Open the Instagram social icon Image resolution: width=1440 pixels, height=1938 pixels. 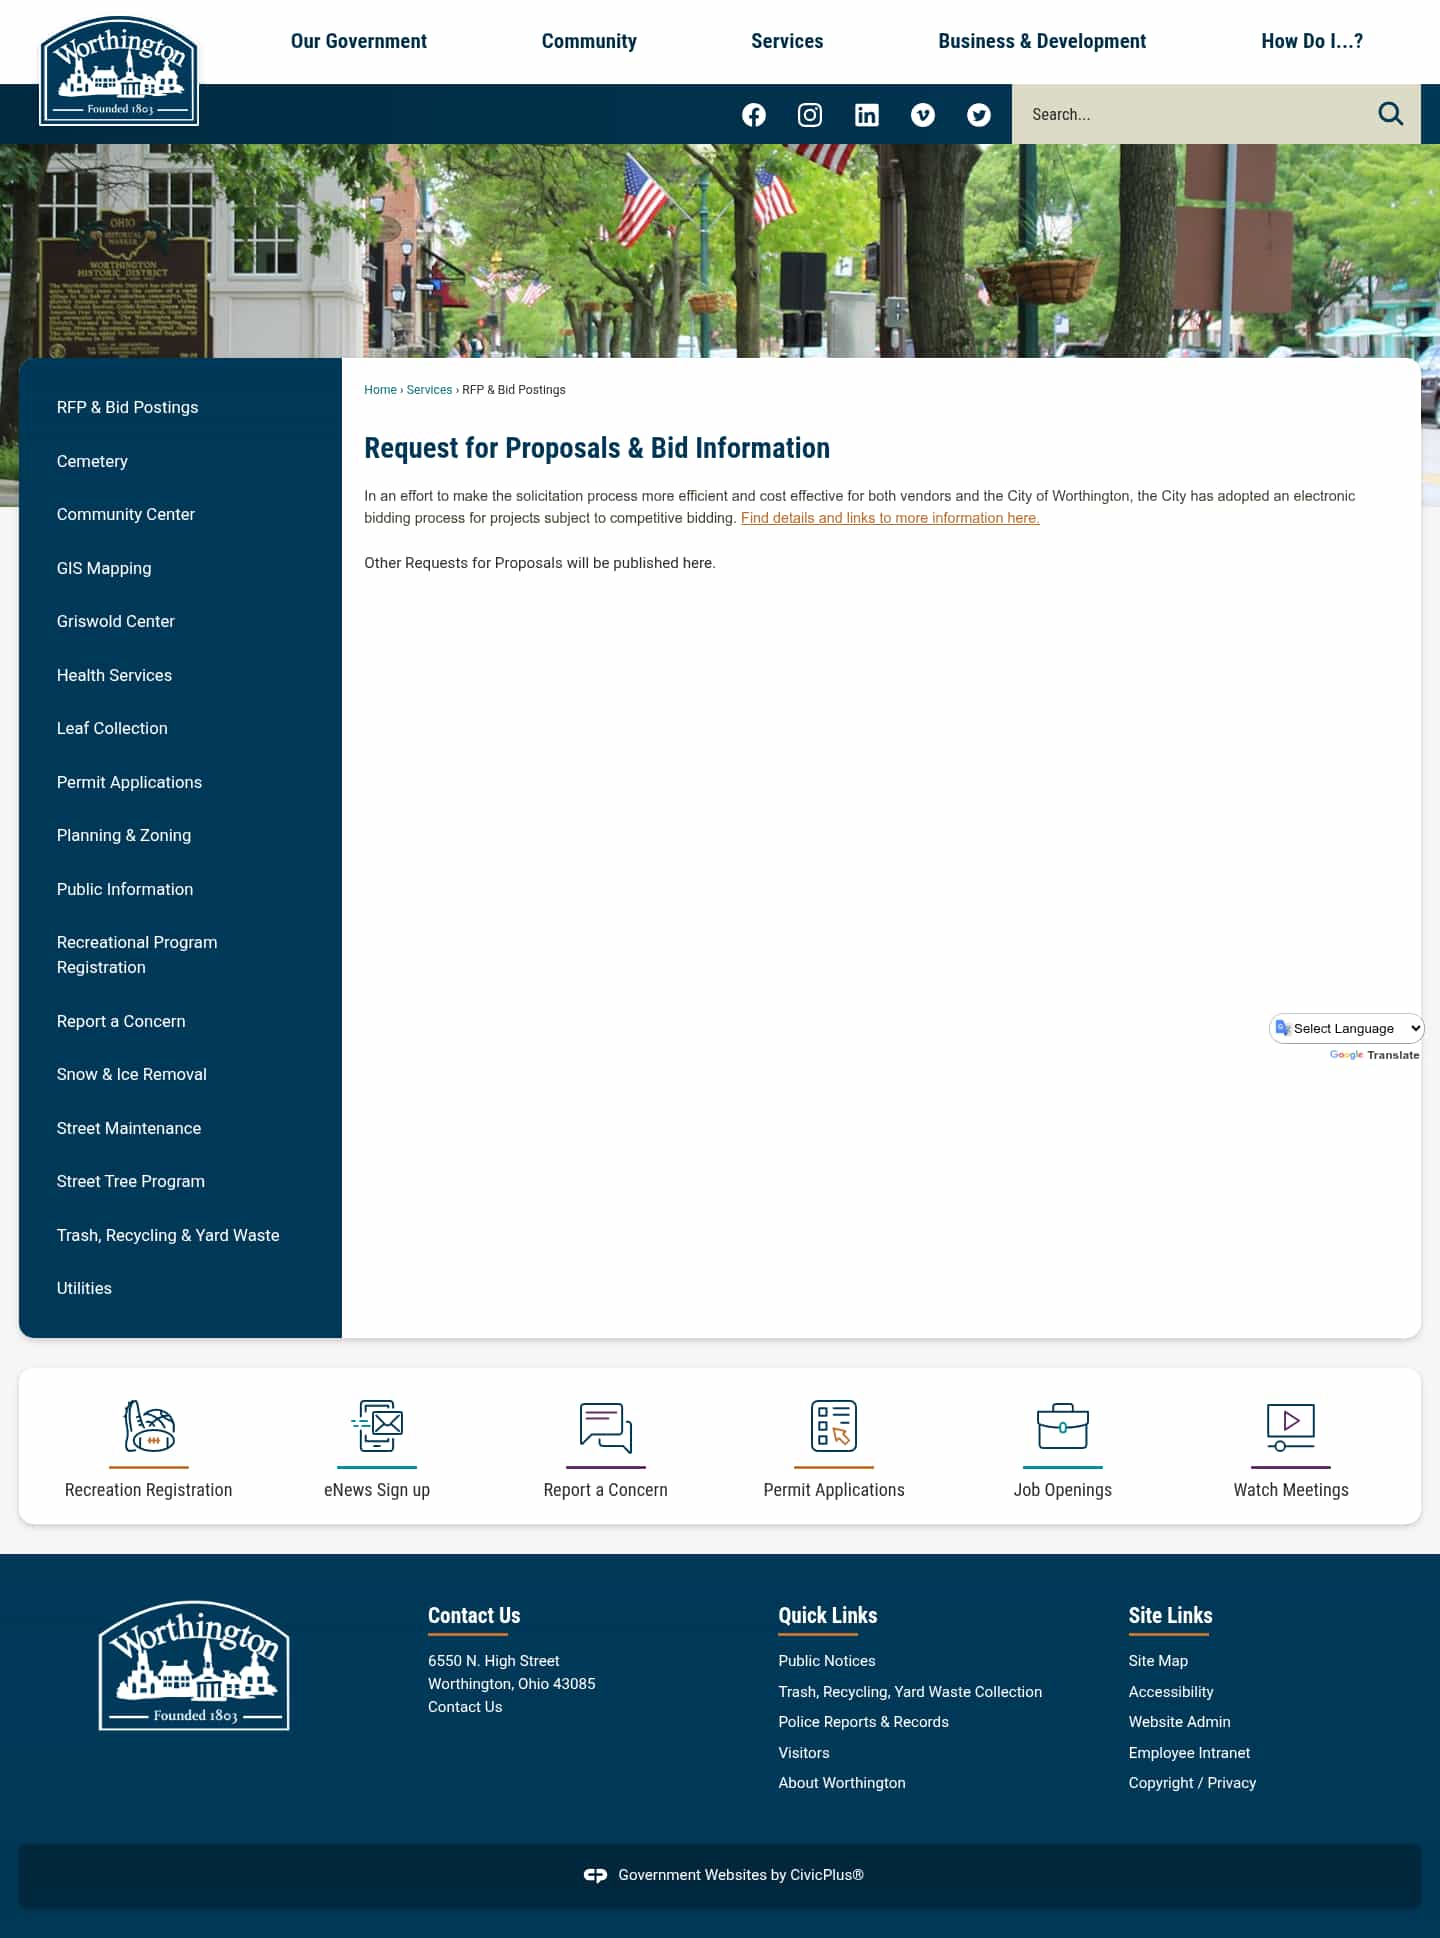[x=810, y=115]
